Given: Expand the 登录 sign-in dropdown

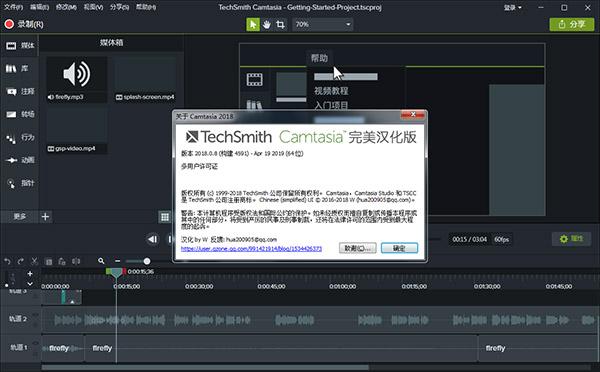Looking at the screenshot, I should pyautogui.click(x=512, y=7).
